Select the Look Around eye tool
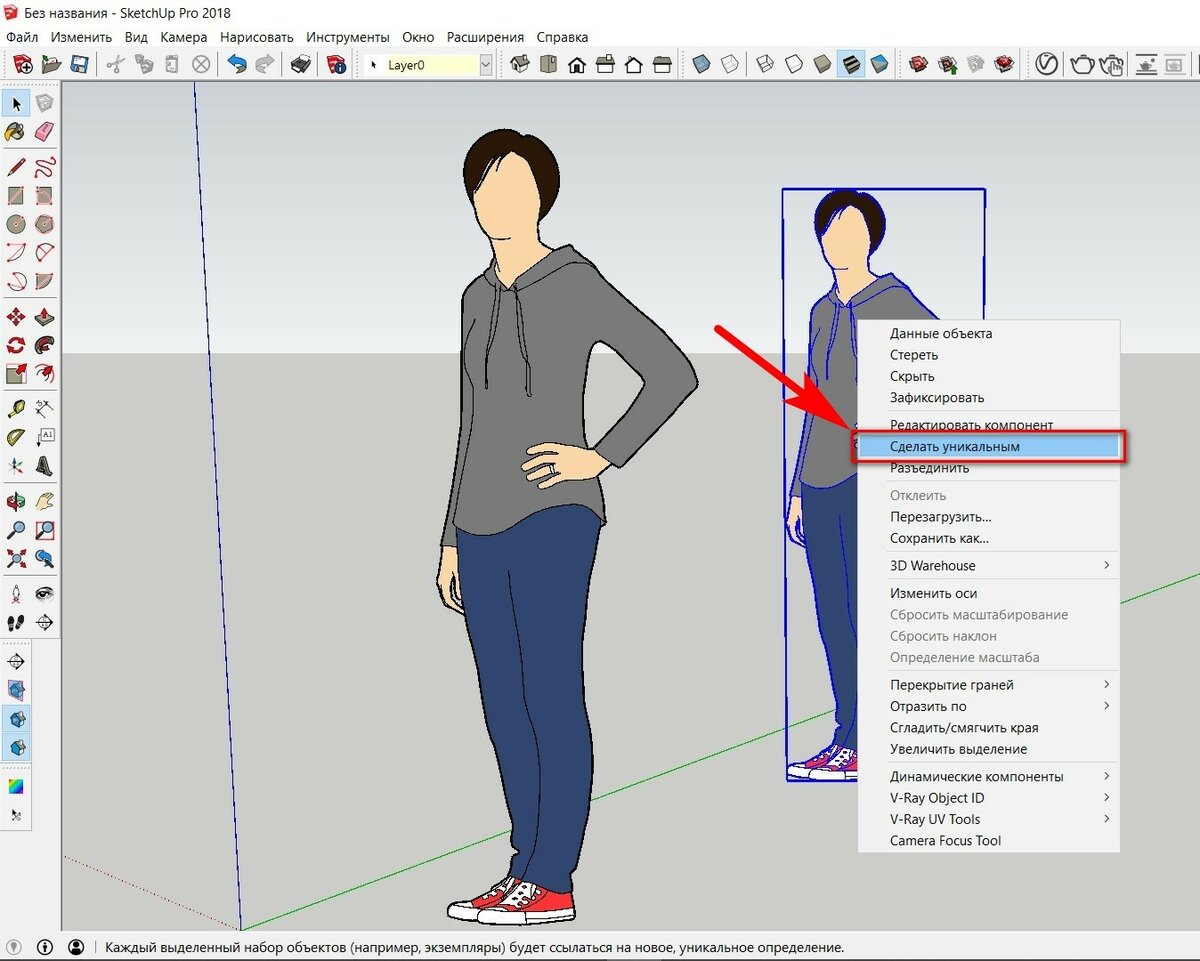This screenshot has height=961, width=1200. tap(45, 593)
